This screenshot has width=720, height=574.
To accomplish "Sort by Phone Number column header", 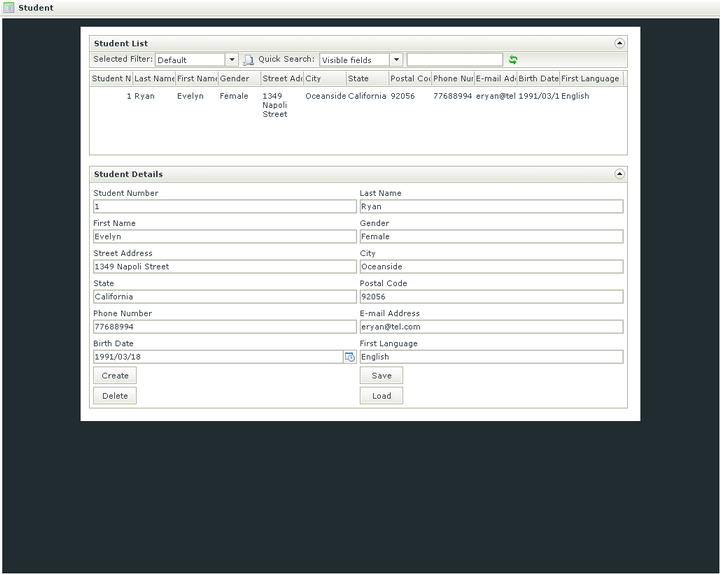I will 453,79.
